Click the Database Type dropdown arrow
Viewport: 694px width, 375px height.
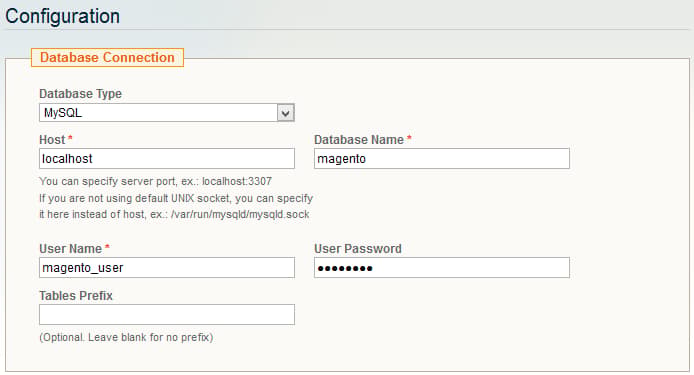285,113
